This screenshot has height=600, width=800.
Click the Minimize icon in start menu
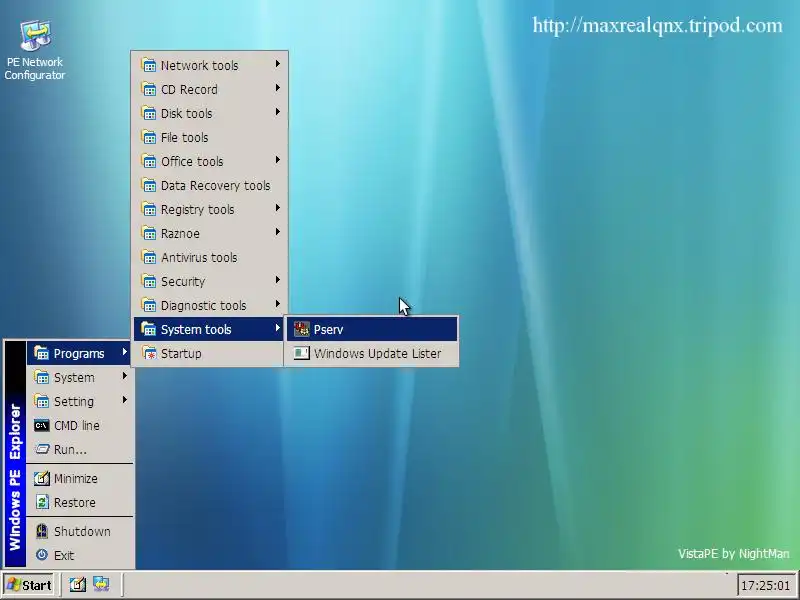click(x=41, y=478)
